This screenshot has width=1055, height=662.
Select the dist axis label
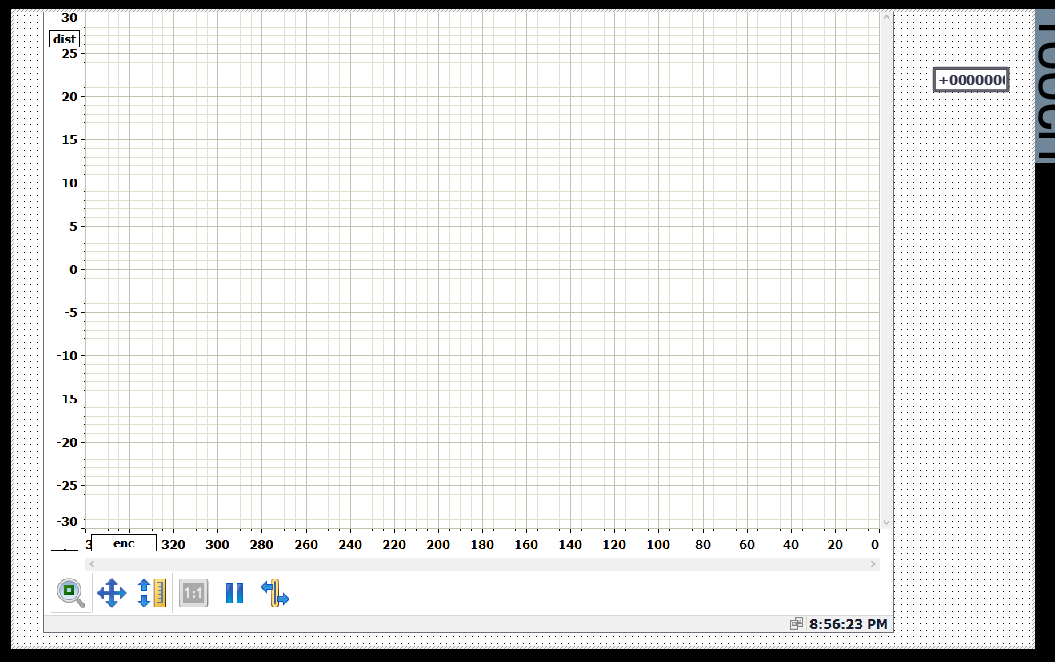[65, 39]
